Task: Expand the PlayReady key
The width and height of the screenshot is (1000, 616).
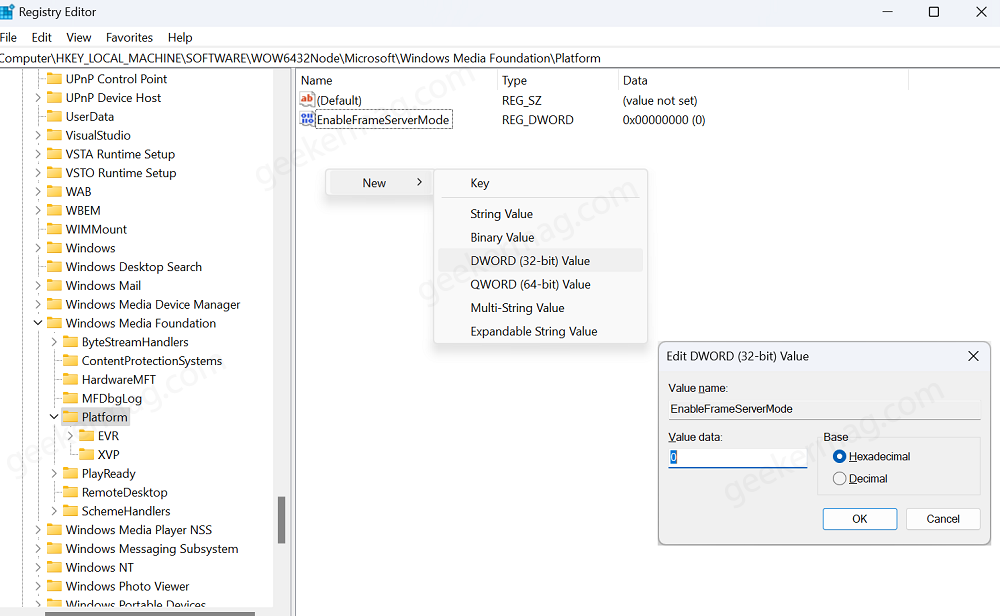Action: [54, 473]
